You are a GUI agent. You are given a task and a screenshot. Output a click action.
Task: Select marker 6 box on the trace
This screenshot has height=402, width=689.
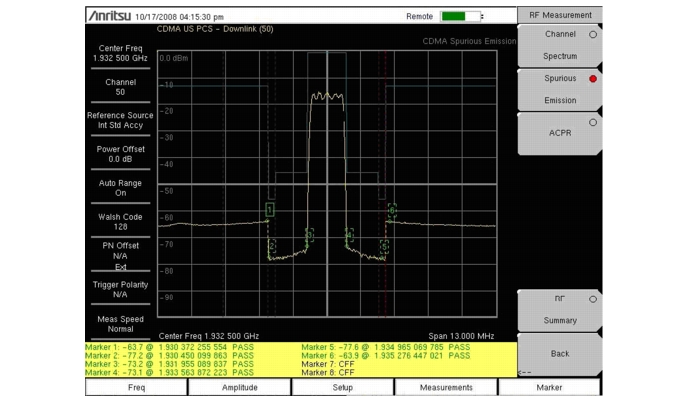pos(392,209)
